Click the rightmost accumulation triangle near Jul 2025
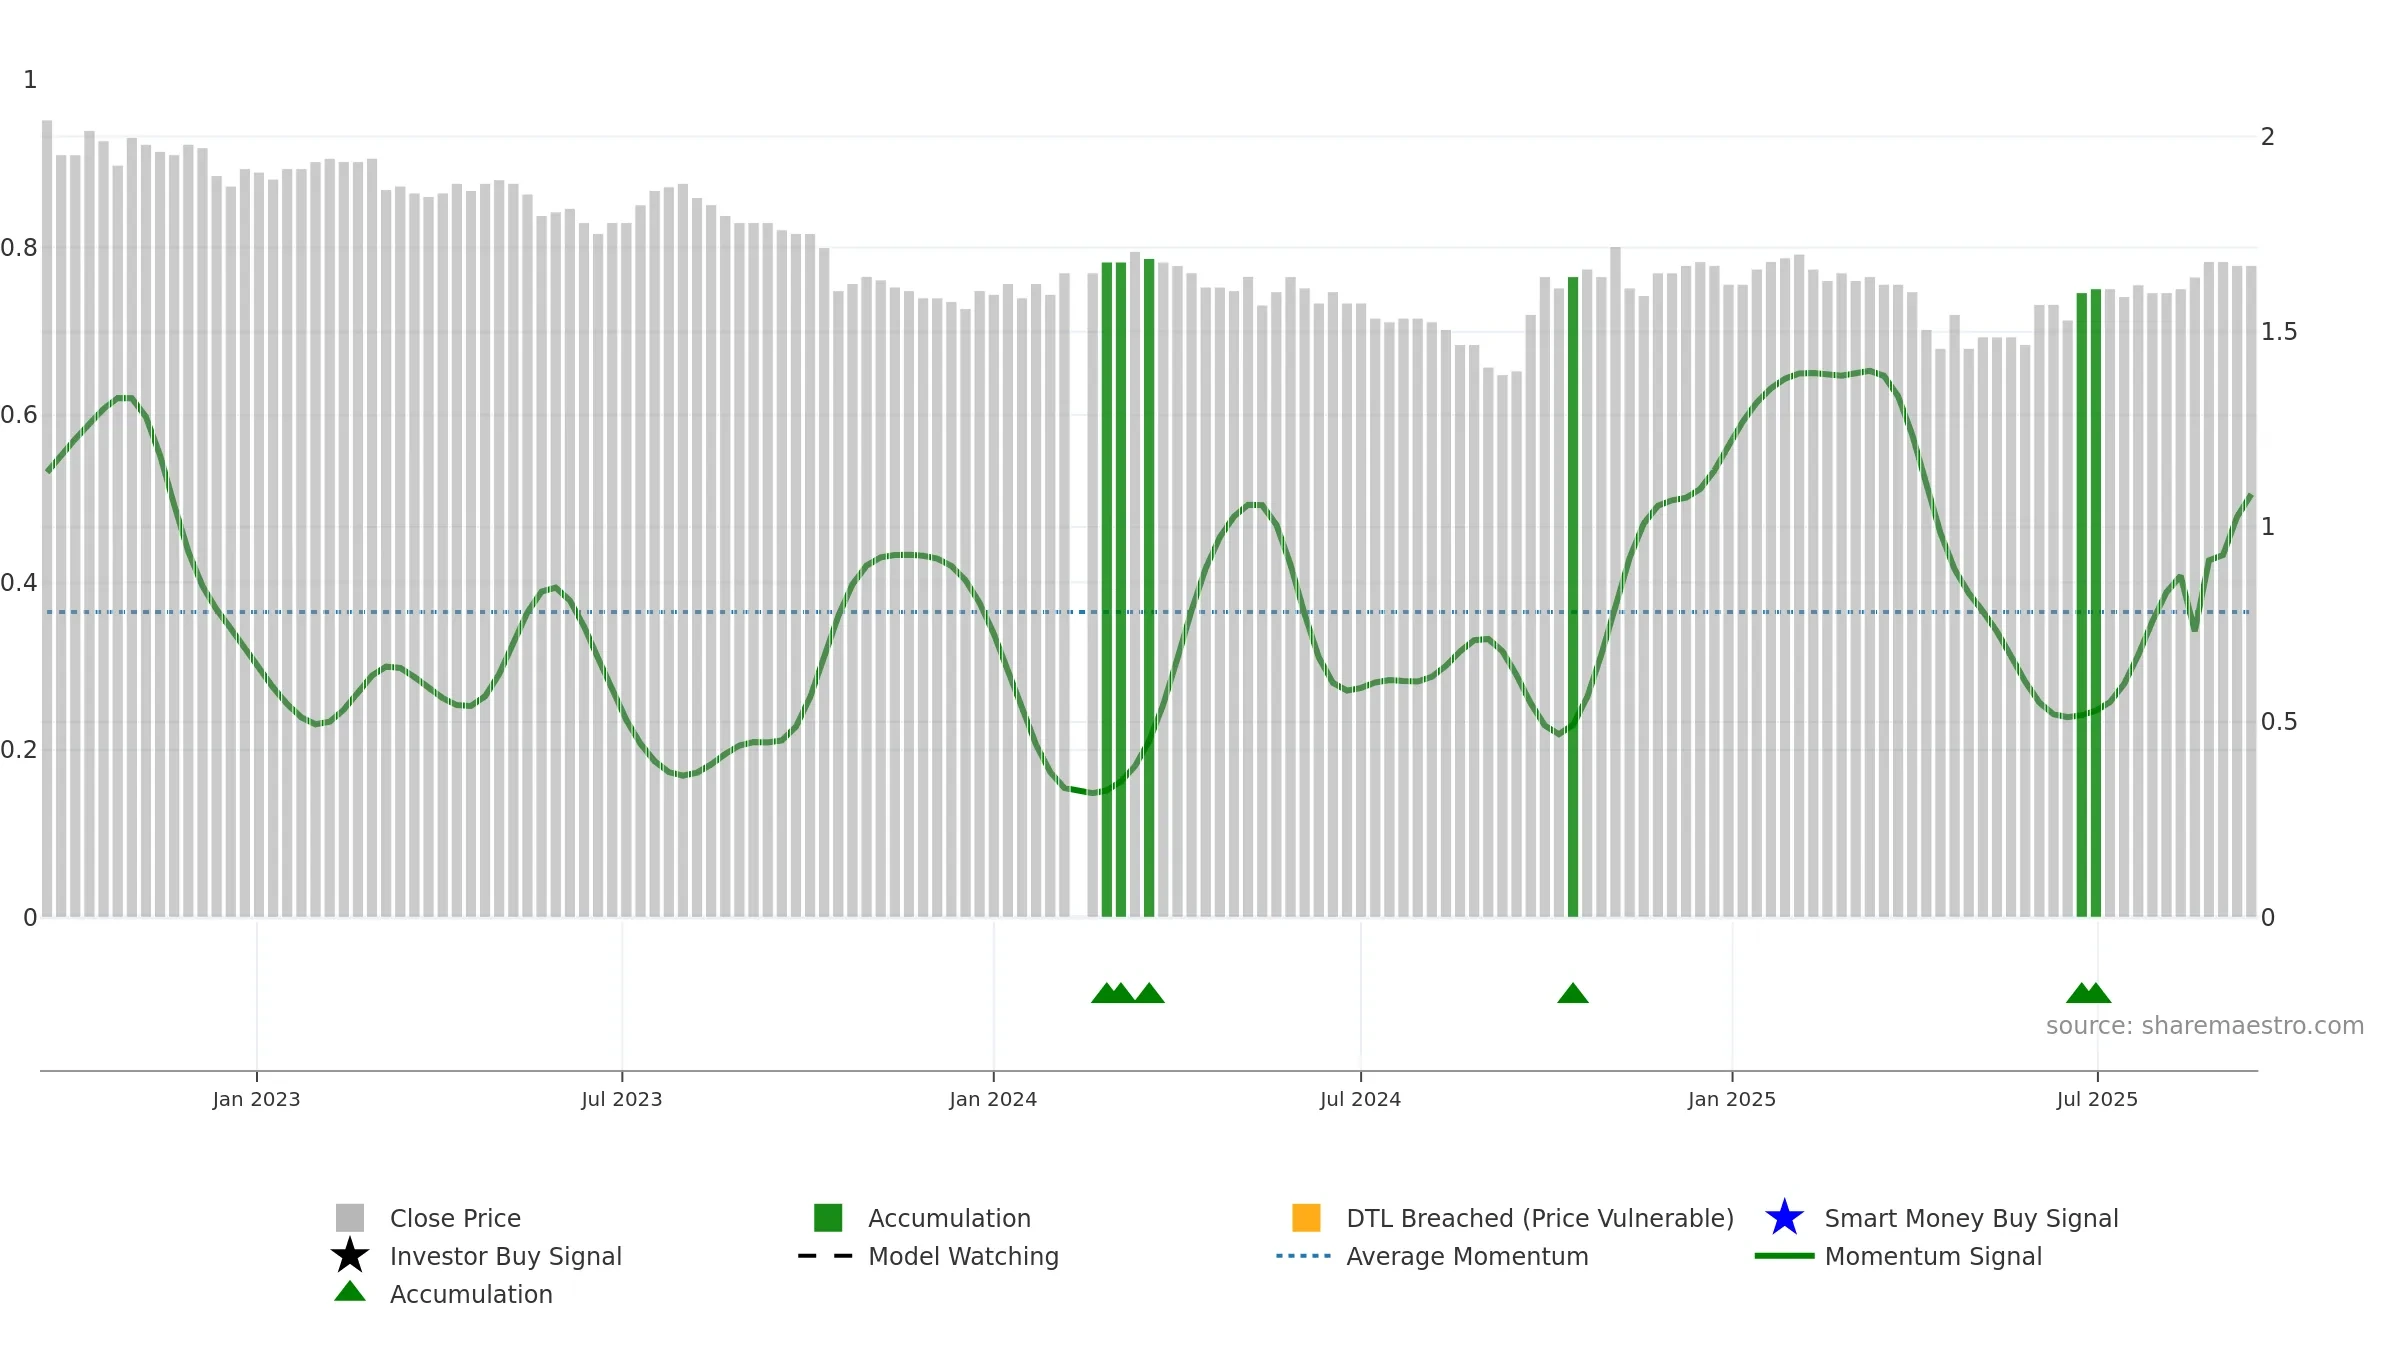Viewport: 2400px width, 1350px height. point(2096,993)
